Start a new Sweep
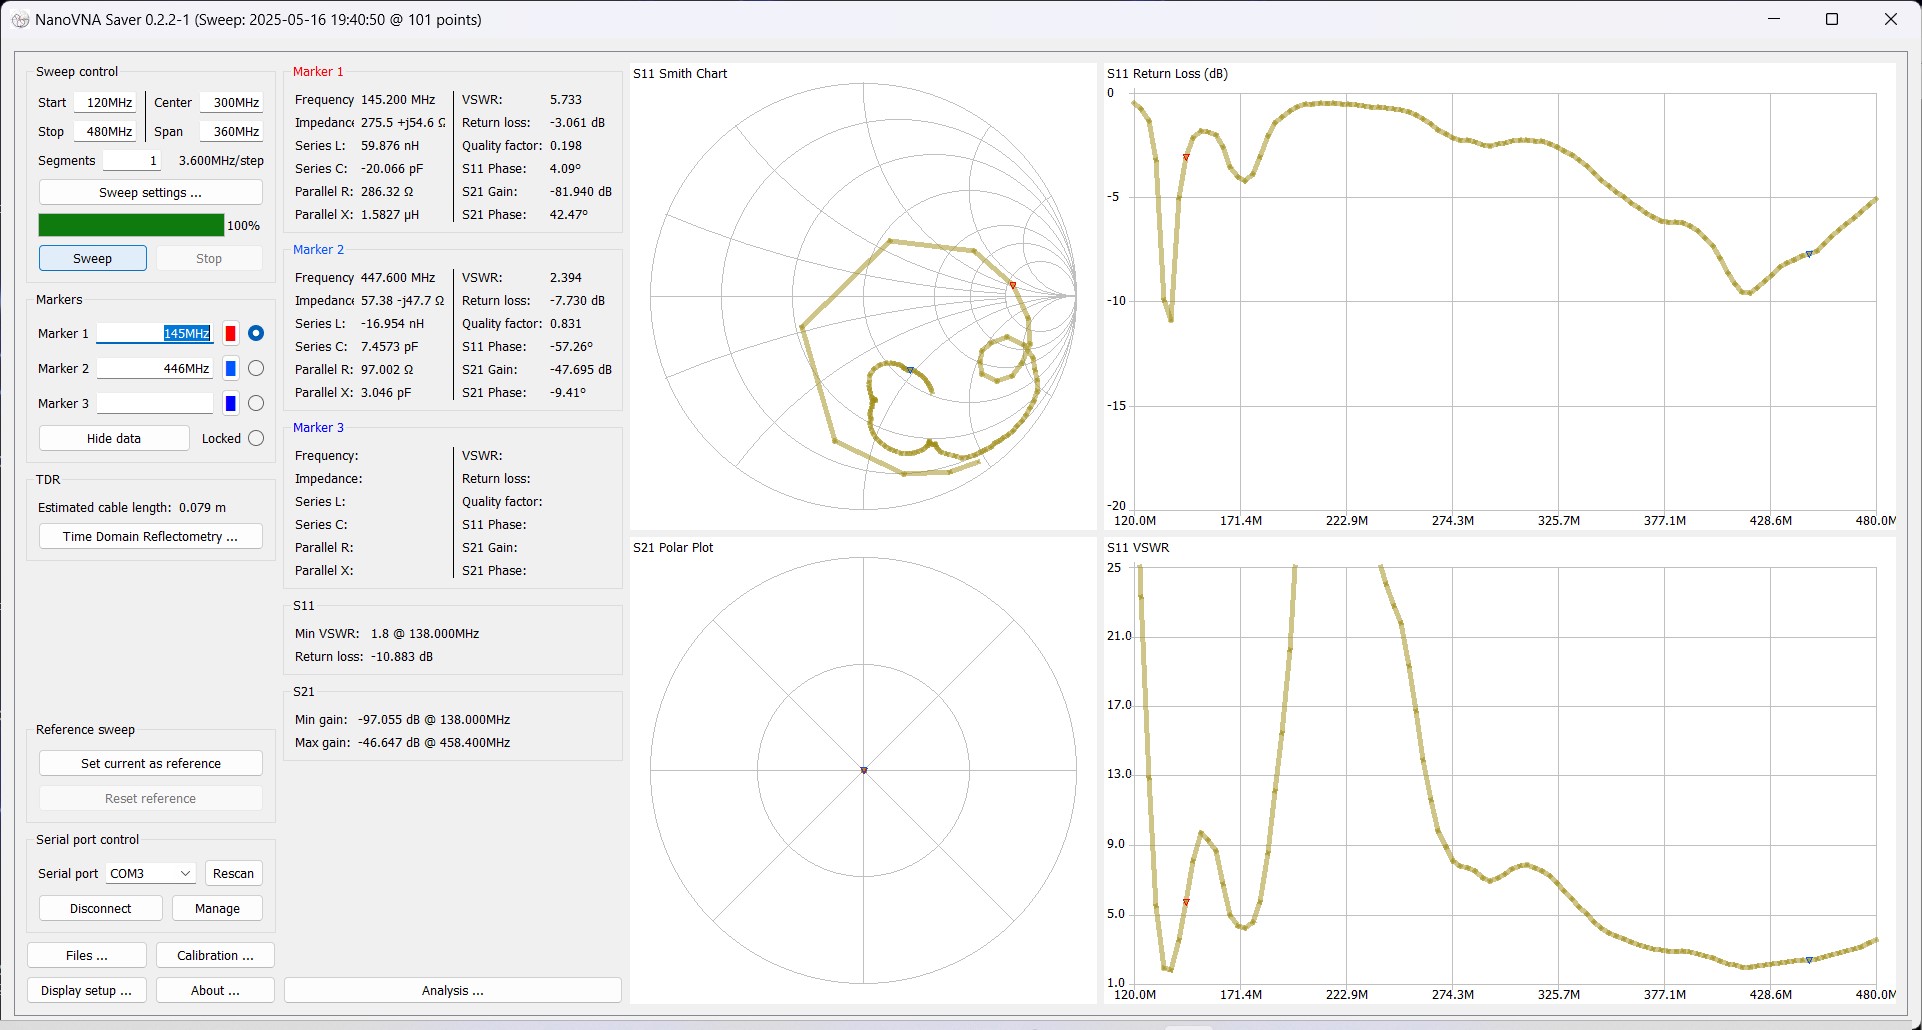Screen dimensions: 1922x1030 (92, 258)
